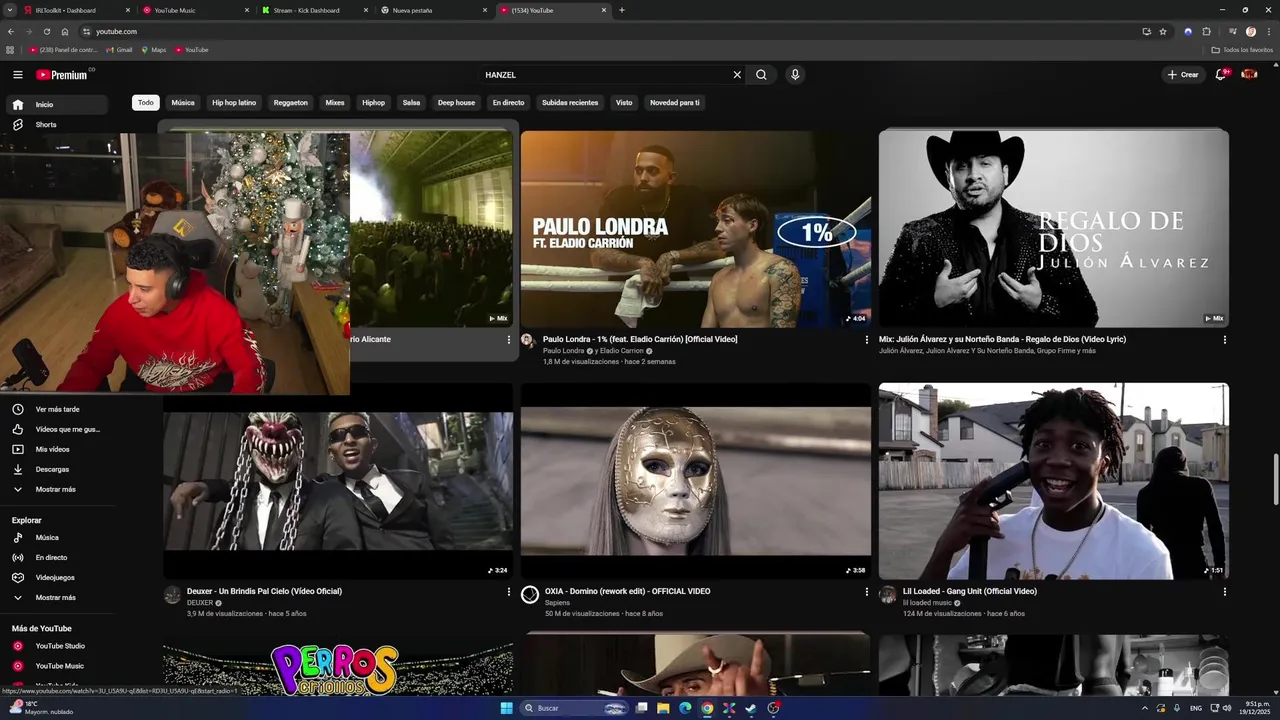Switch to Nueva pestaña tab
1280x720 pixels.
(434, 10)
